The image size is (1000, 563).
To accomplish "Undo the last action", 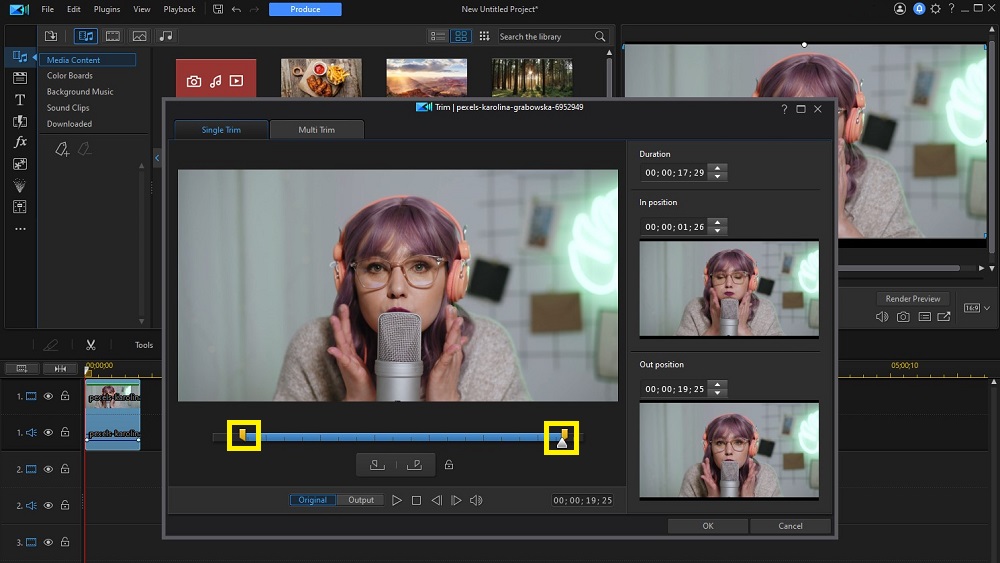I will pos(237,9).
